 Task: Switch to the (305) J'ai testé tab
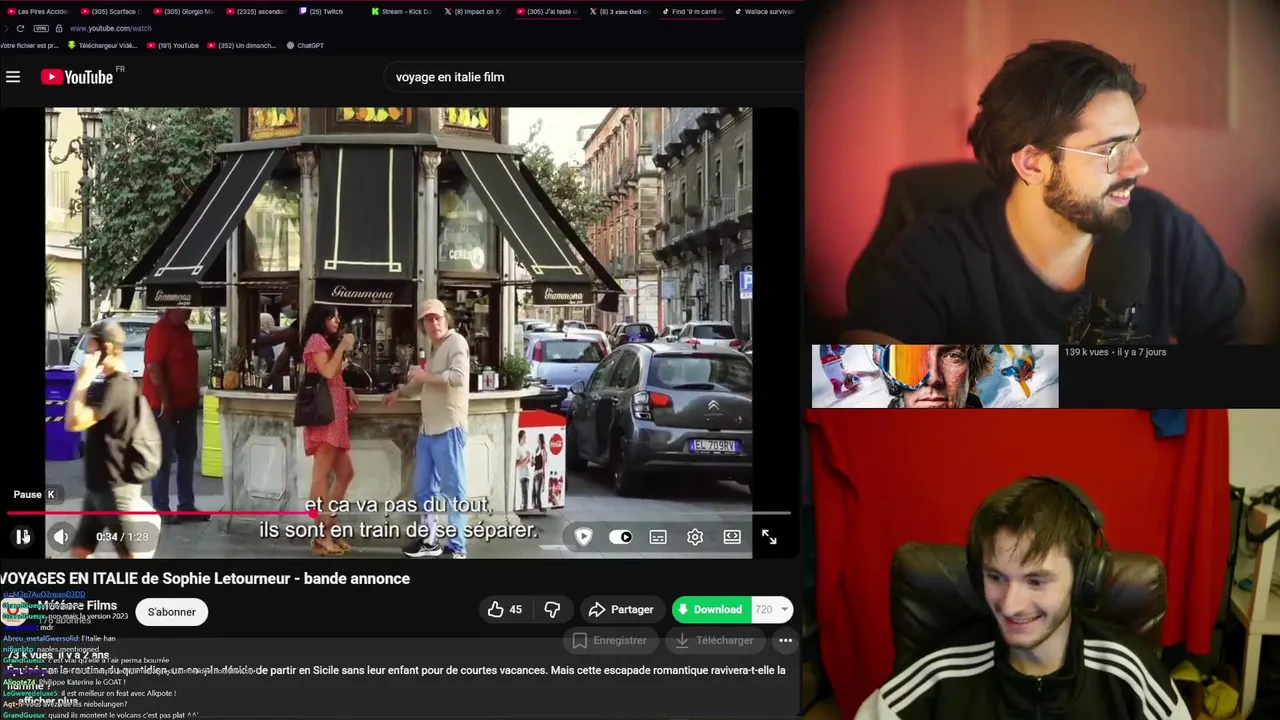(x=546, y=11)
